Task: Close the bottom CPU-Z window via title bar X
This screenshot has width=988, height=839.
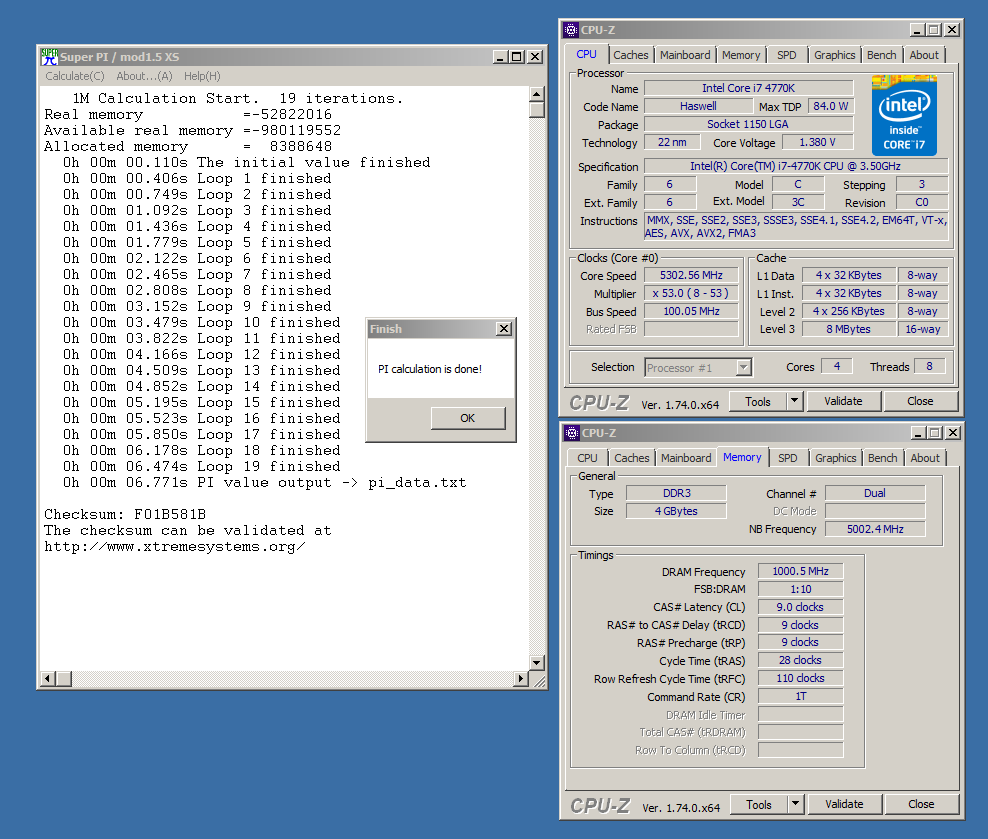Action: [953, 433]
